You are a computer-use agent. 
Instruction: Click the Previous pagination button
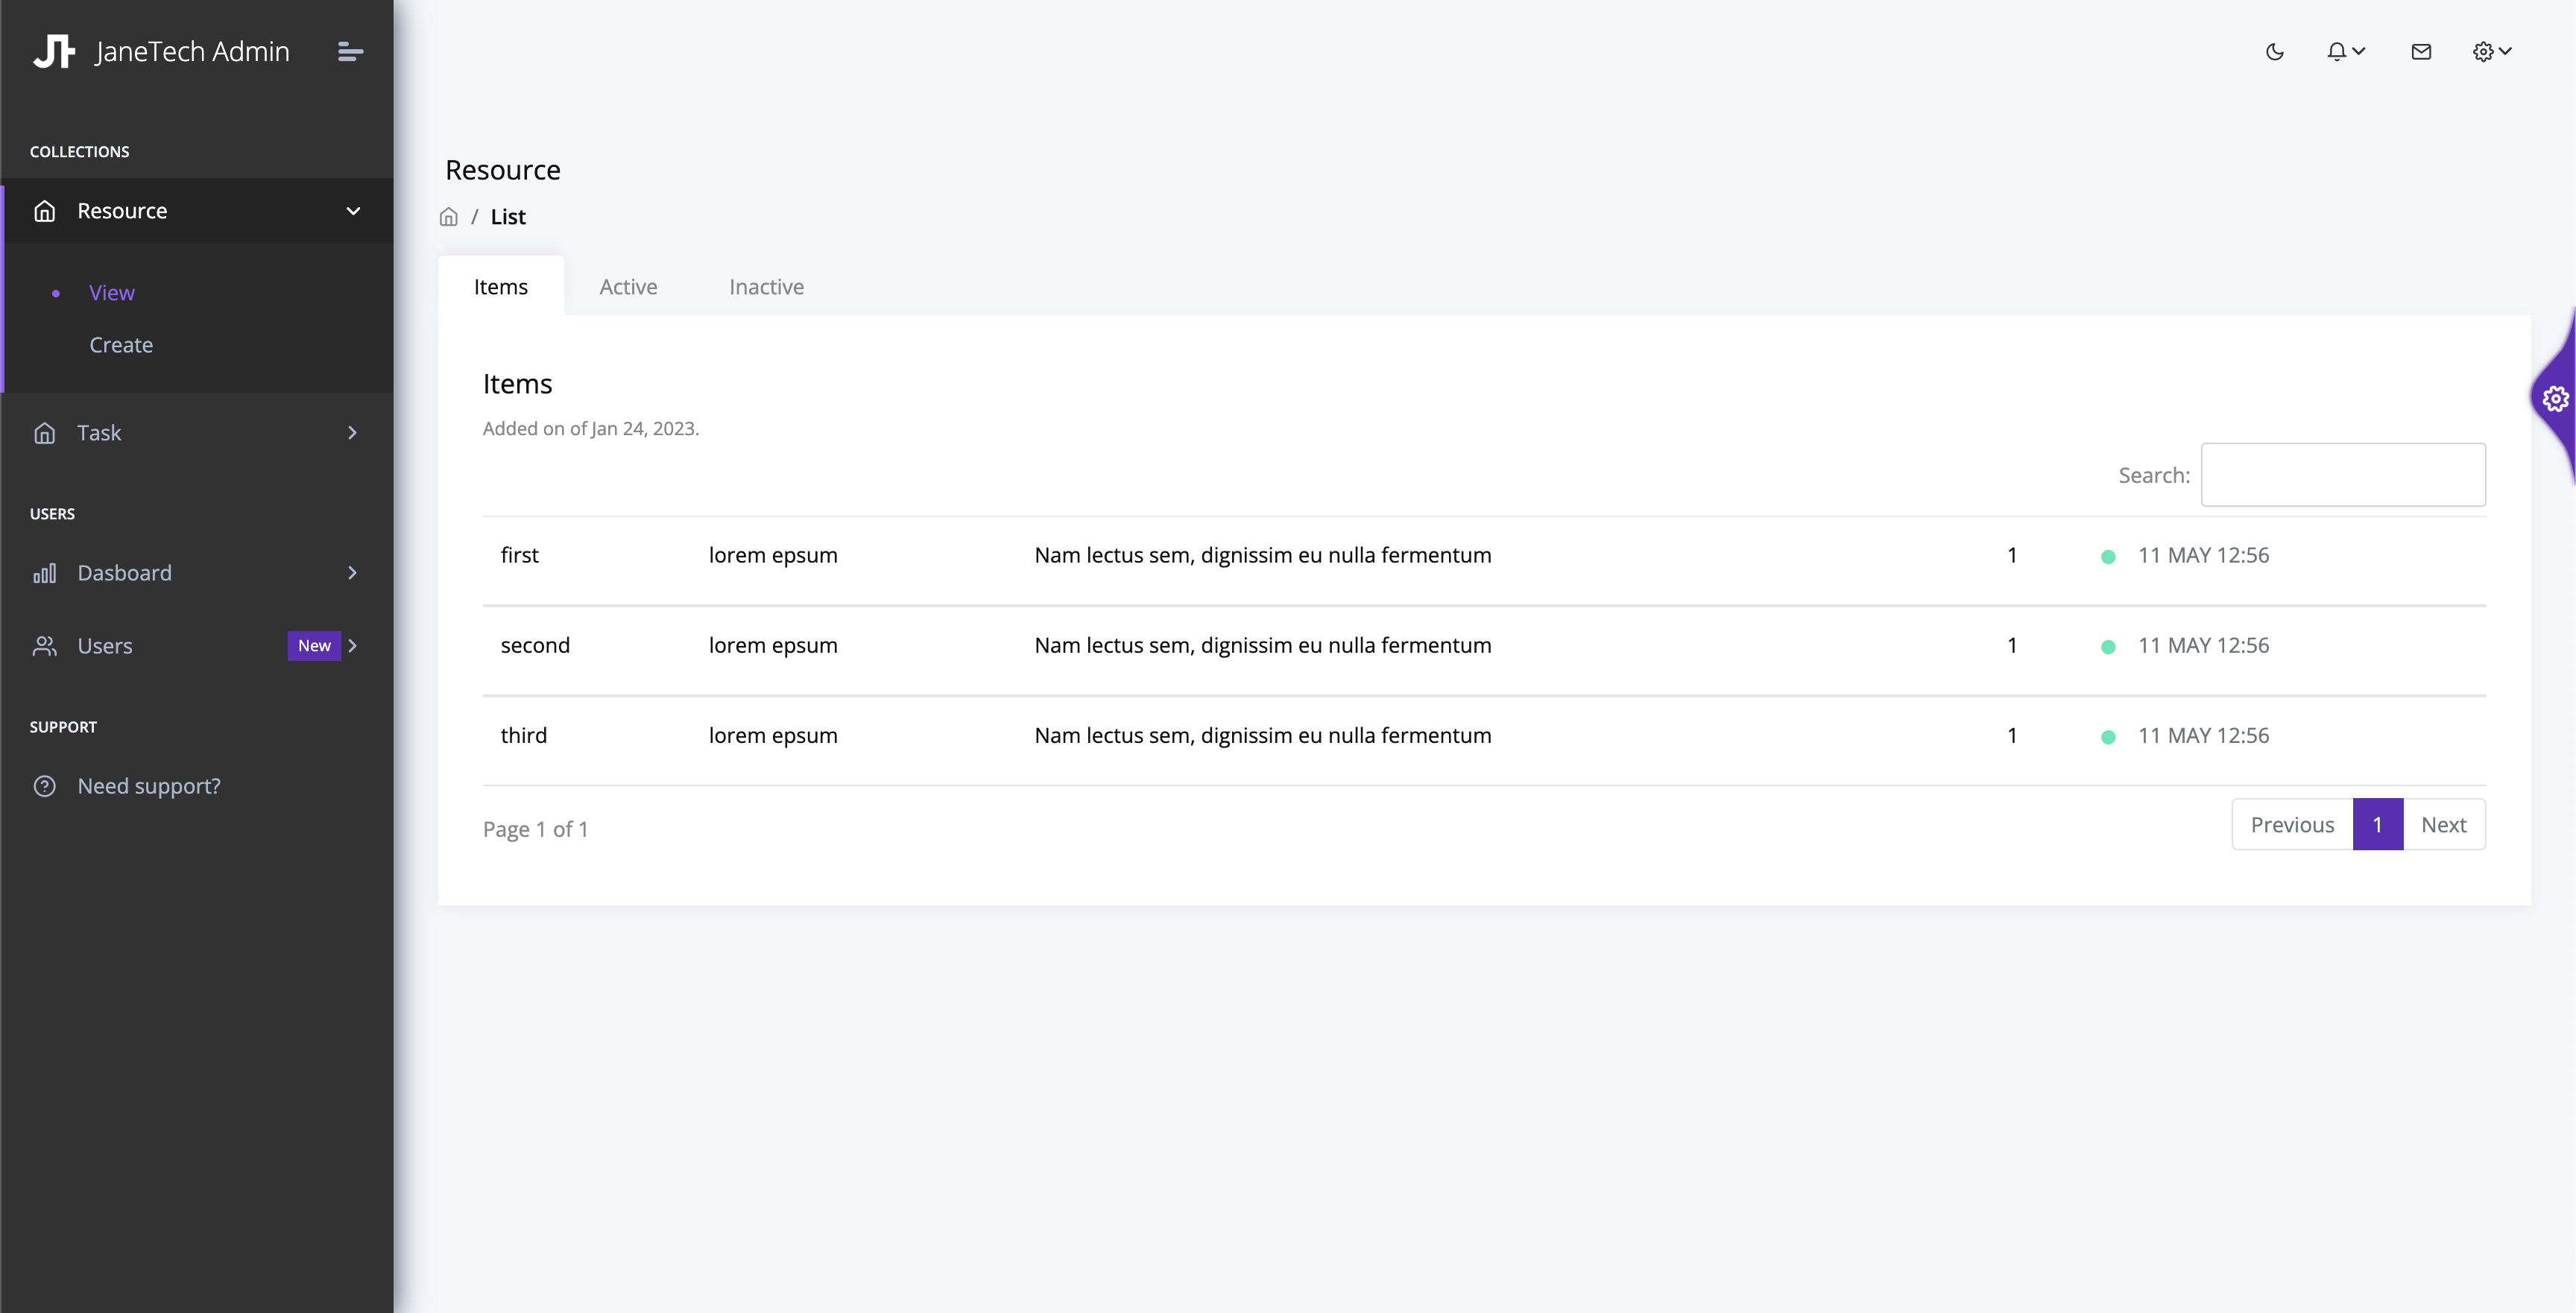click(x=2292, y=825)
